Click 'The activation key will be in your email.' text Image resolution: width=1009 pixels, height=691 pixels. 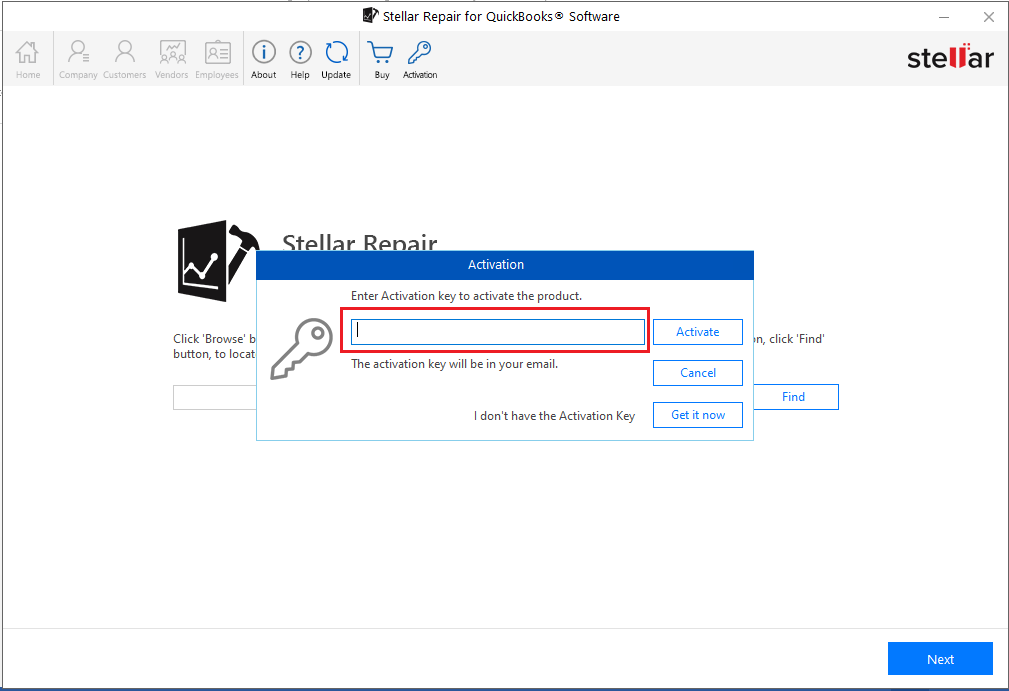454,364
